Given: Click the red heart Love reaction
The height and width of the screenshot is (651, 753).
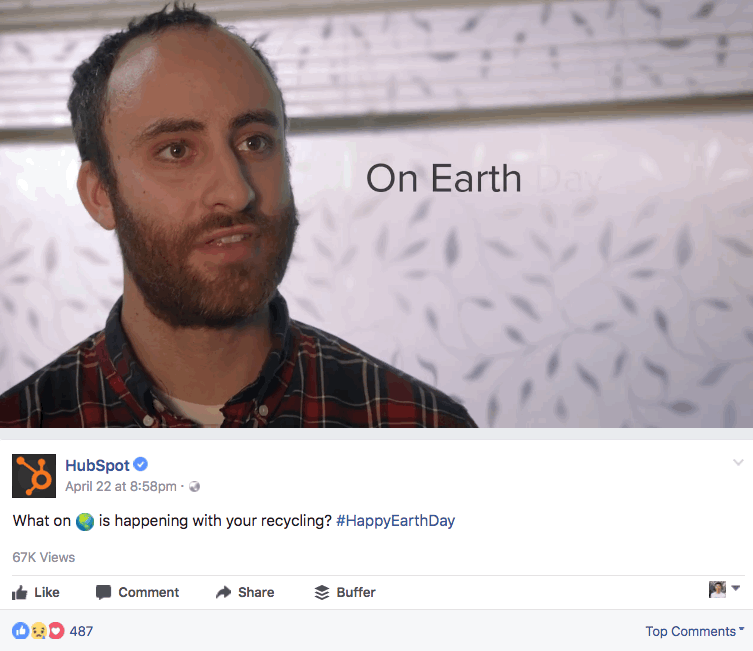Looking at the screenshot, I should coord(56,631).
